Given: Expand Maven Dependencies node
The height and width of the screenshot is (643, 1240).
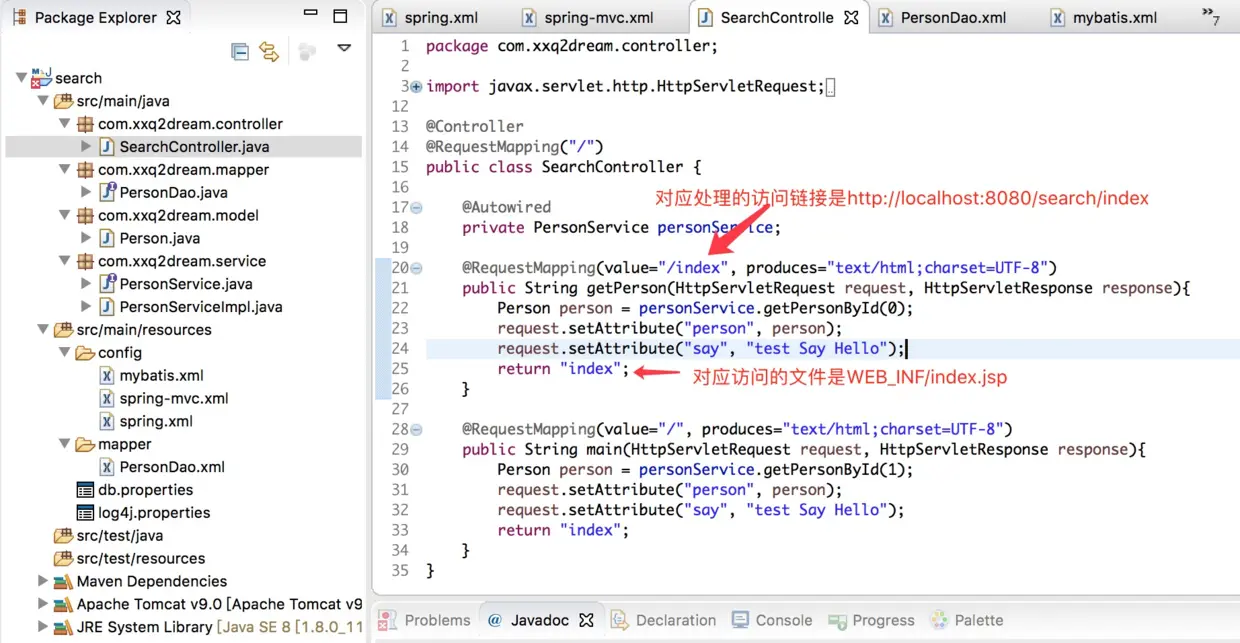Looking at the screenshot, I should tap(42, 581).
